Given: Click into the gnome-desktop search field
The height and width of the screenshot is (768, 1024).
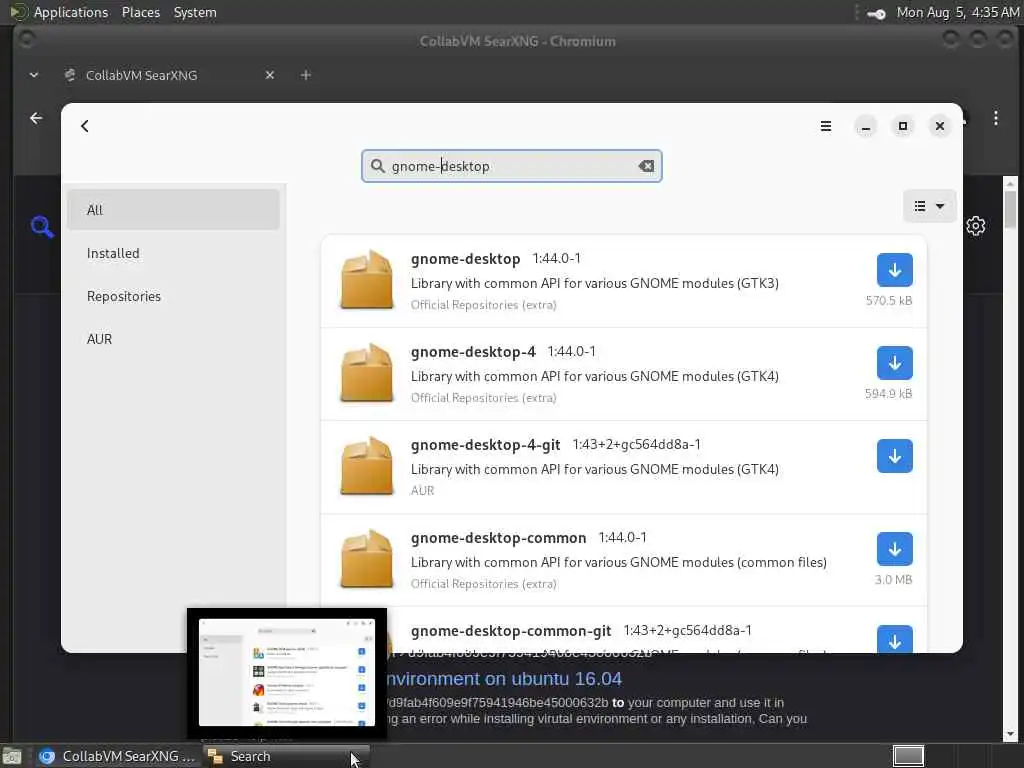Looking at the screenshot, I should point(511,166).
